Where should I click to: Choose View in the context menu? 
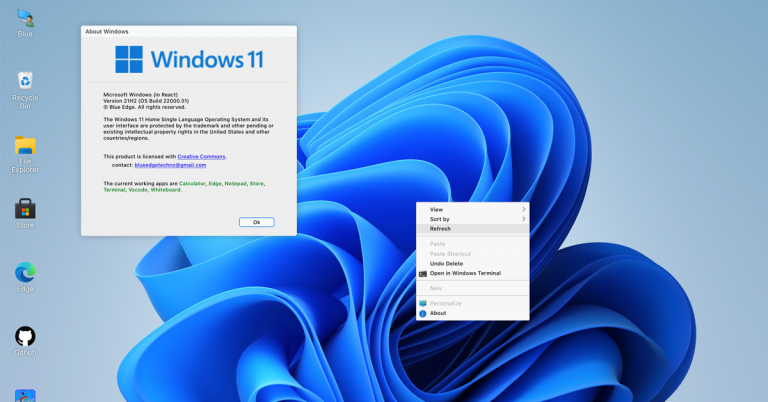(x=473, y=209)
